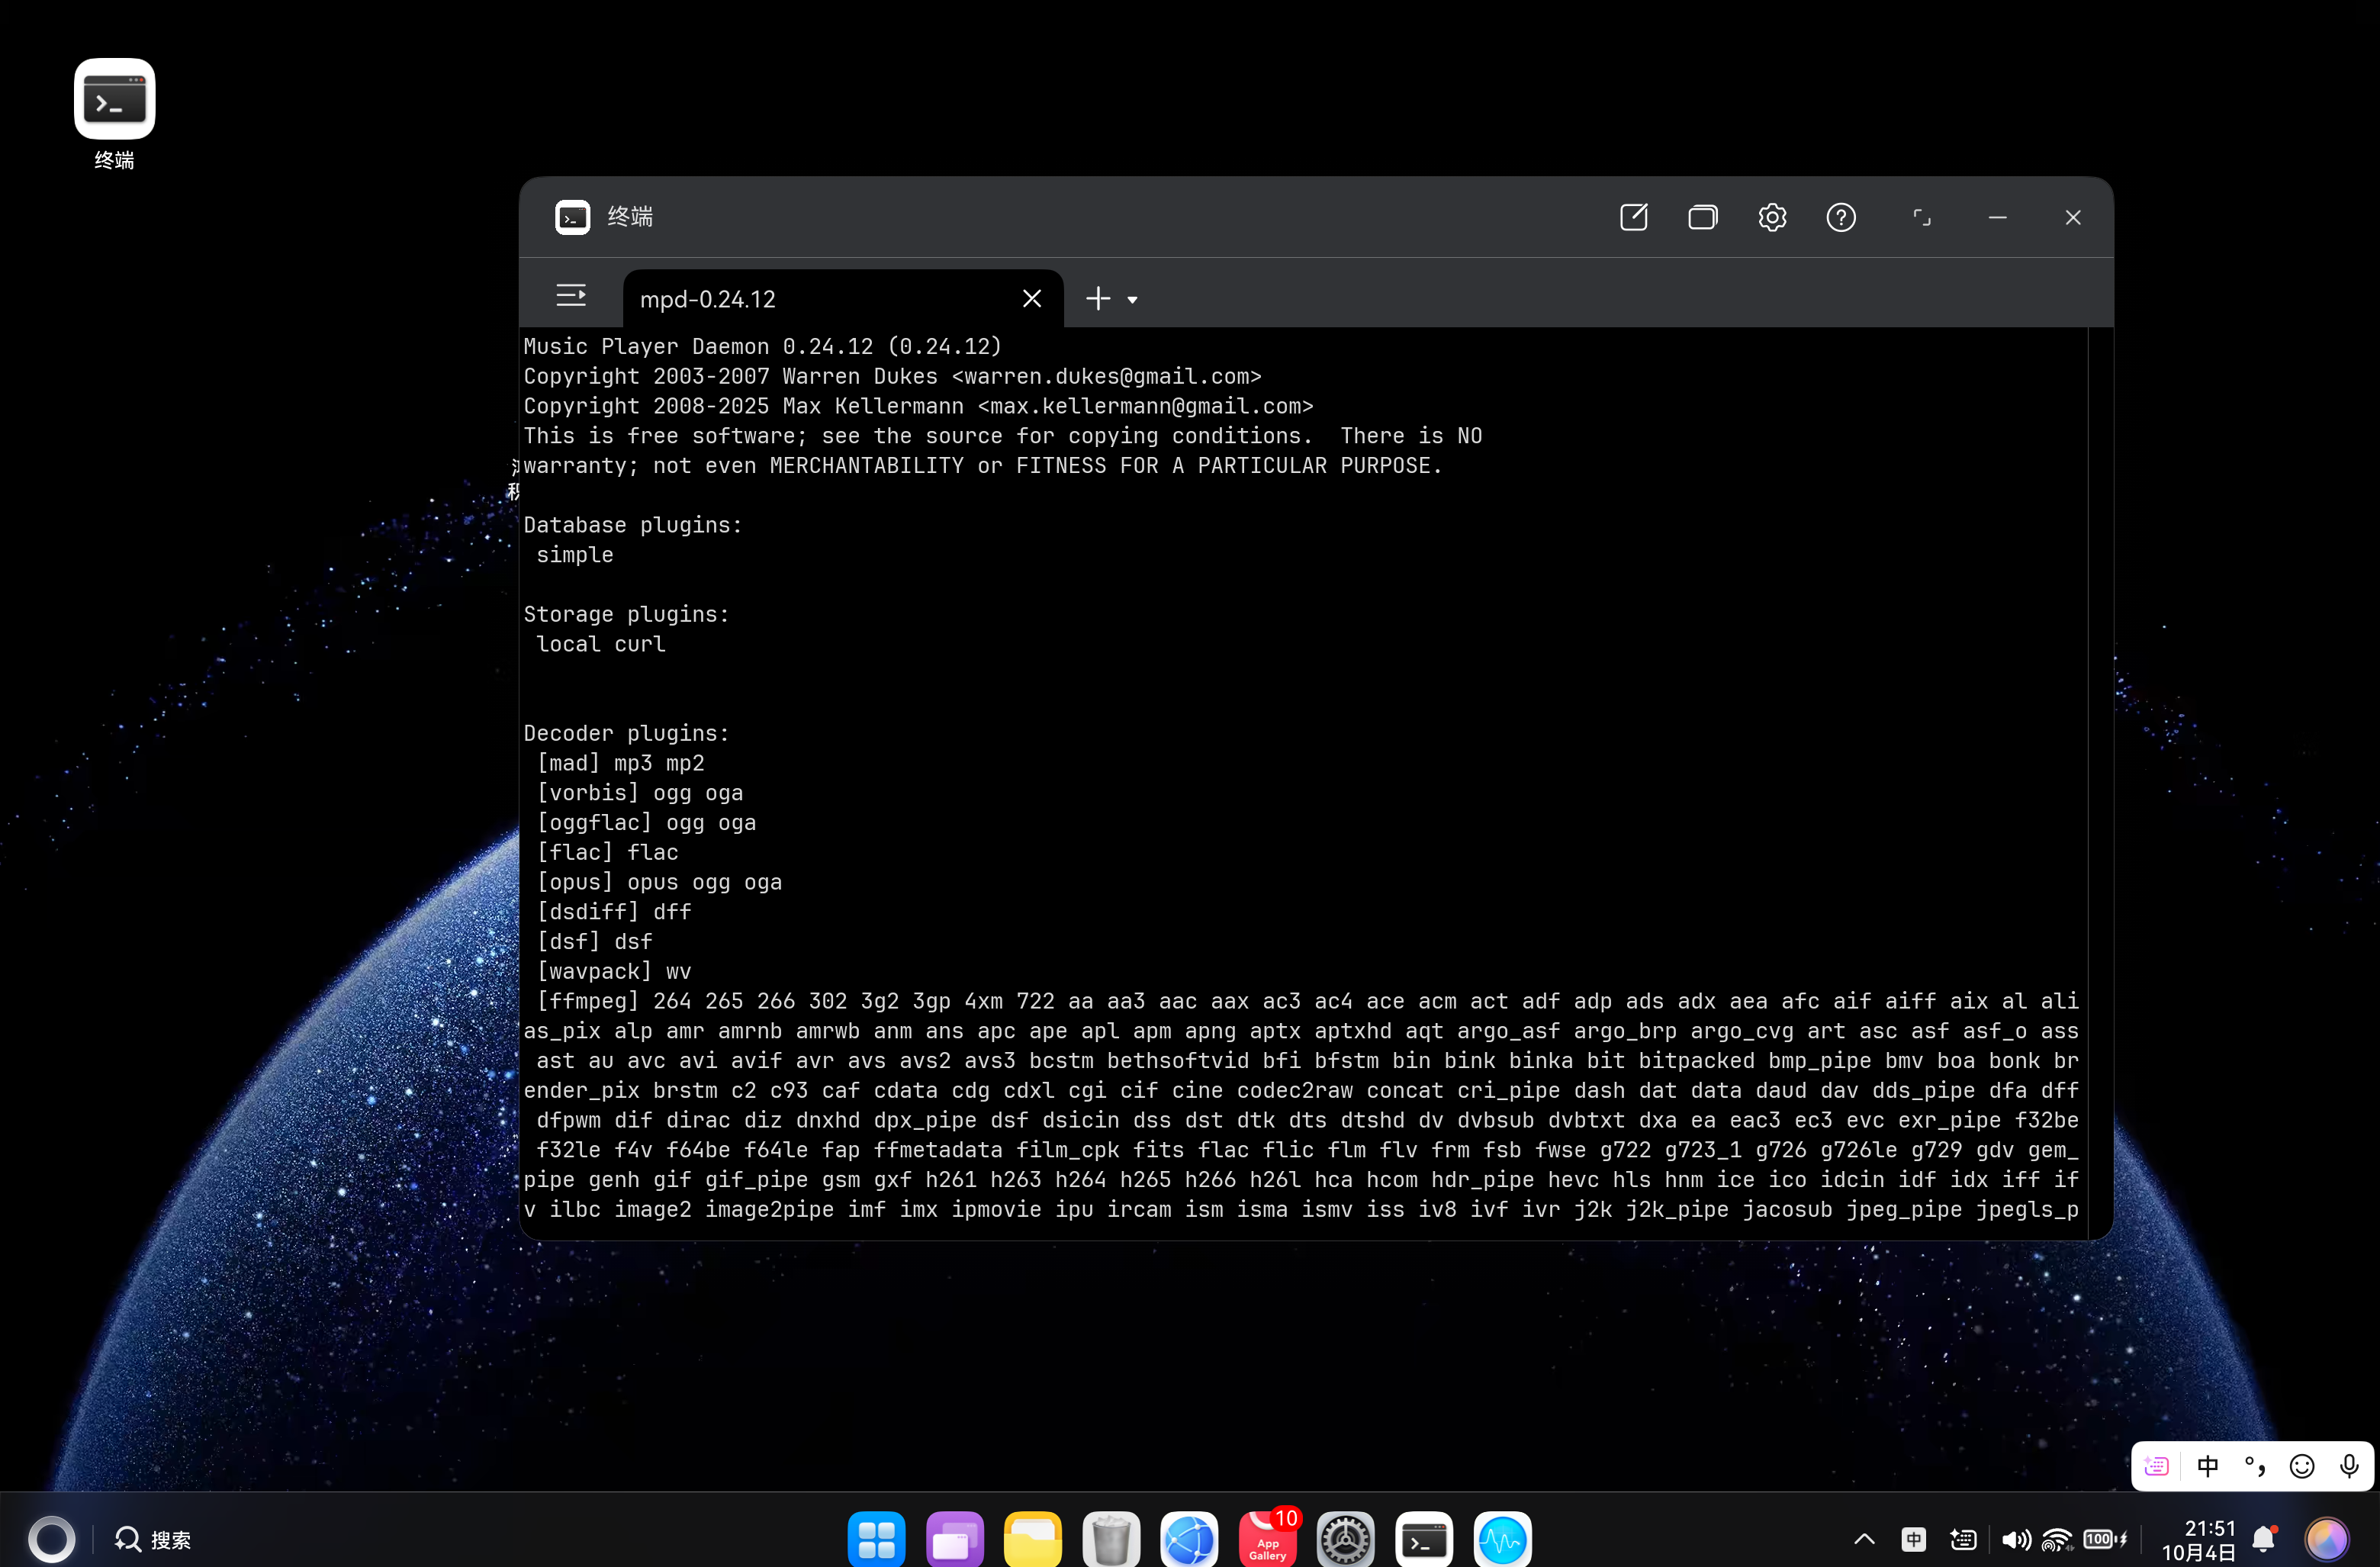This screenshot has height=1567, width=2380.
Task: Check battery 100 indicator in tray
Action: coord(2105,1539)
